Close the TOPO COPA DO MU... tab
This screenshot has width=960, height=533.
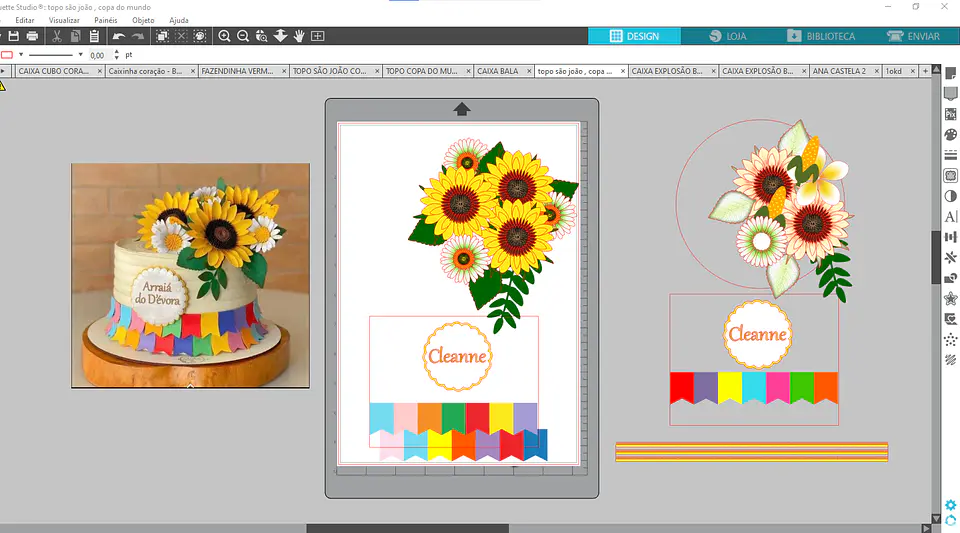click(468, 72)
